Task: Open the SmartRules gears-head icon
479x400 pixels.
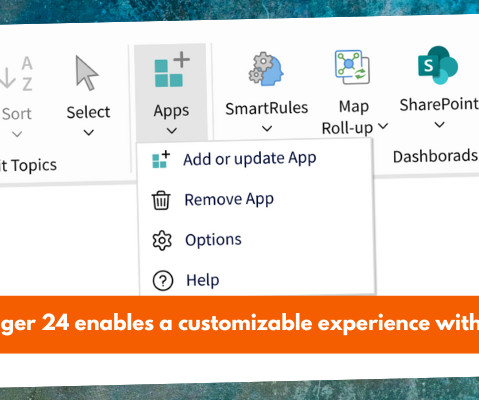Action: [x=266, y=69]
